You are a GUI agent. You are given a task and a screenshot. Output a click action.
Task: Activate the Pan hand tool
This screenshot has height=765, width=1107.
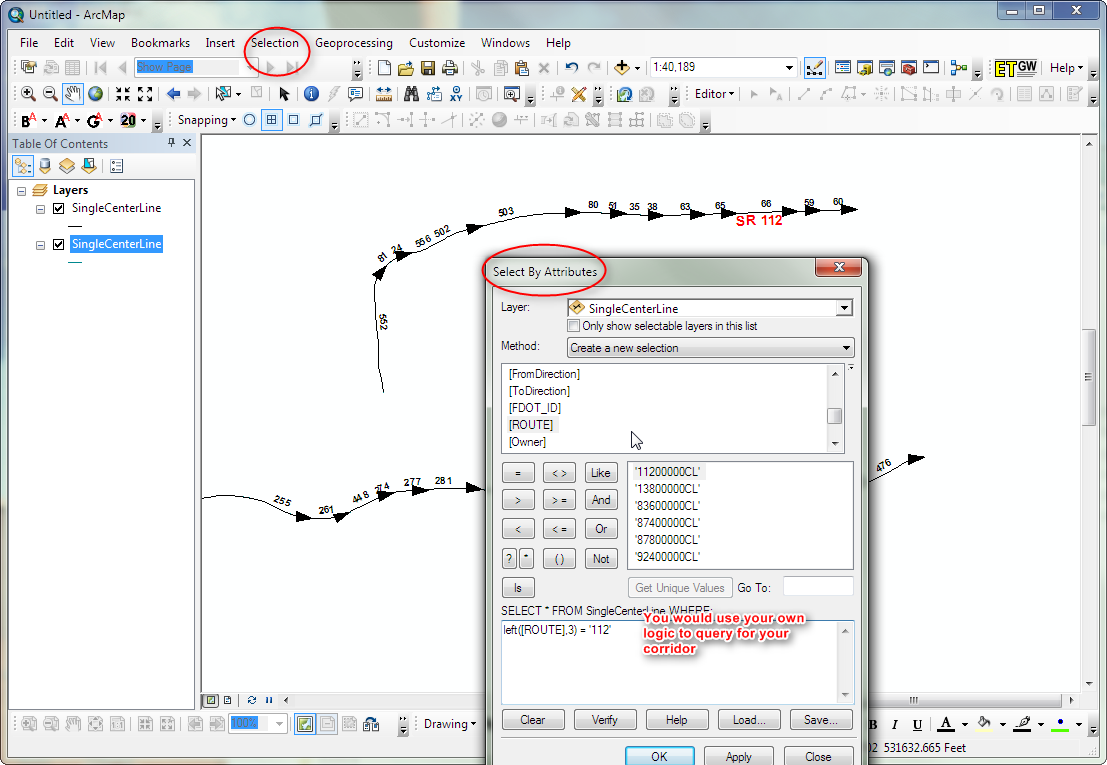coord(72,94)
